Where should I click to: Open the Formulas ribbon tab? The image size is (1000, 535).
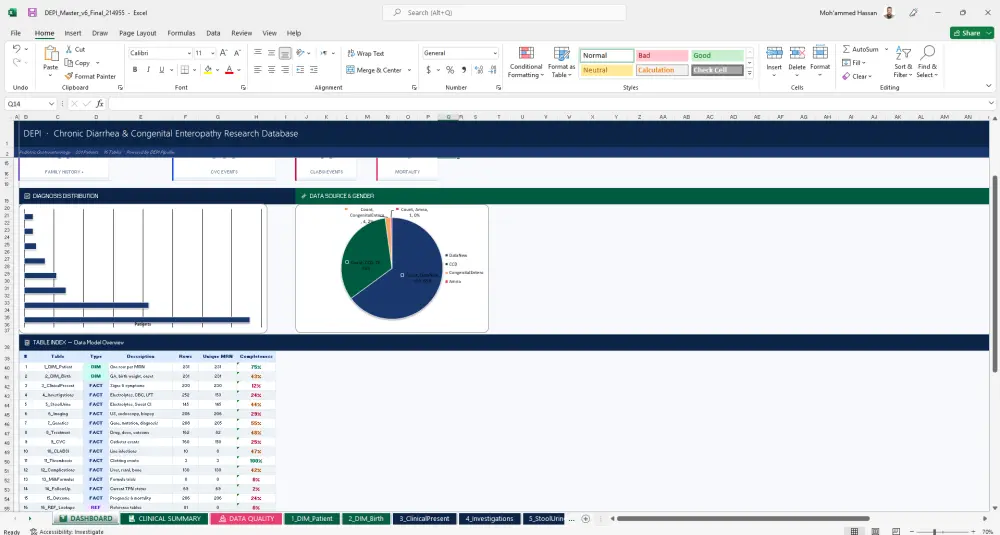[x=181, y=33]
